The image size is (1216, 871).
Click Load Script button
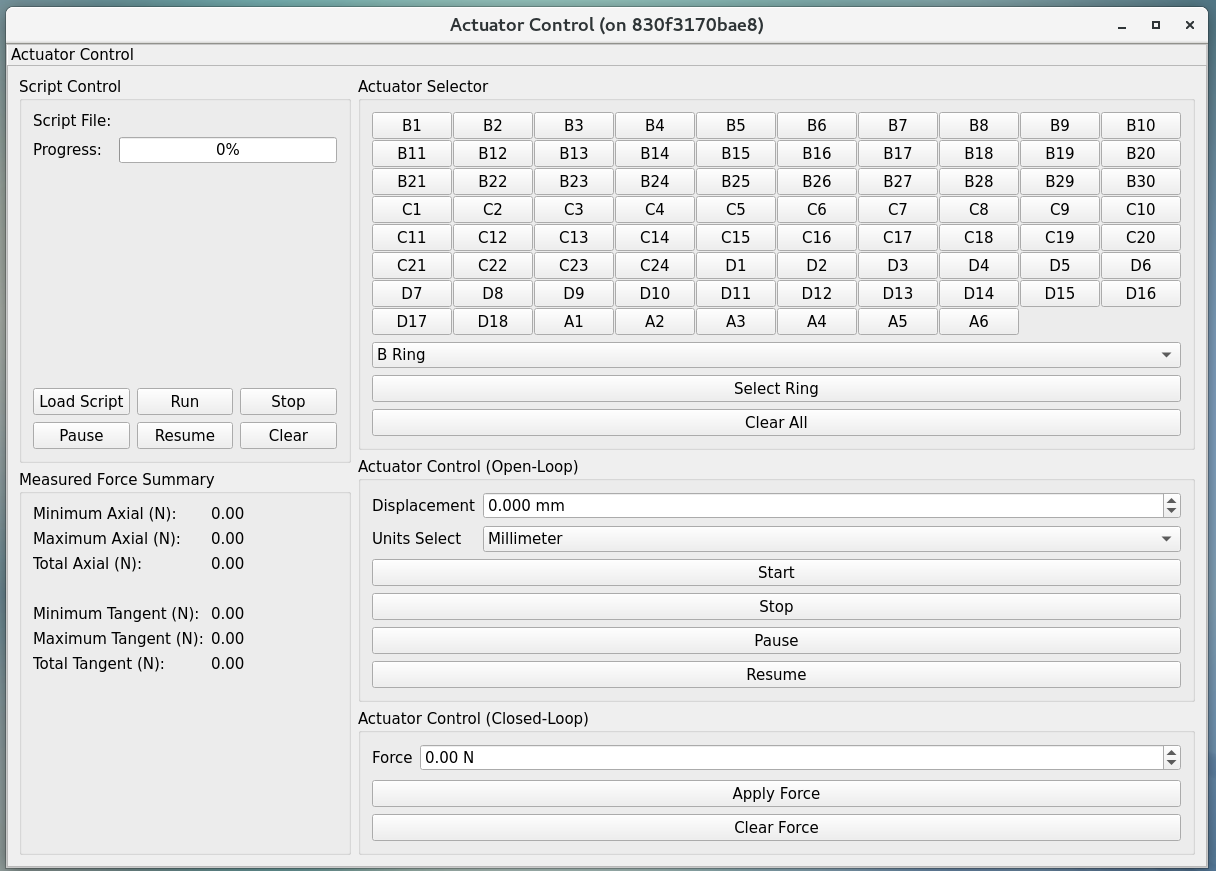pyautogui.click(x=81, y=402)
